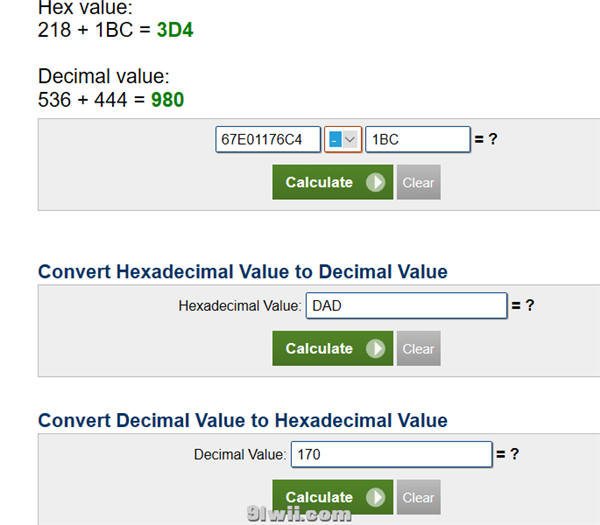Image resolution: width=600 pixels, height=525 pixels.
Task: Calculate the hexadecimal value of 170
Action: (x=333, y=497)
